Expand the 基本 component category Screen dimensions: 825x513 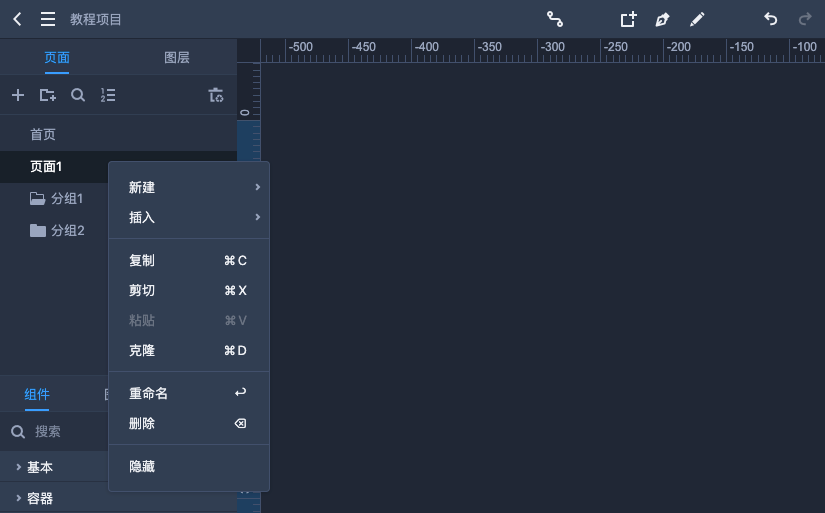point(40,467)
